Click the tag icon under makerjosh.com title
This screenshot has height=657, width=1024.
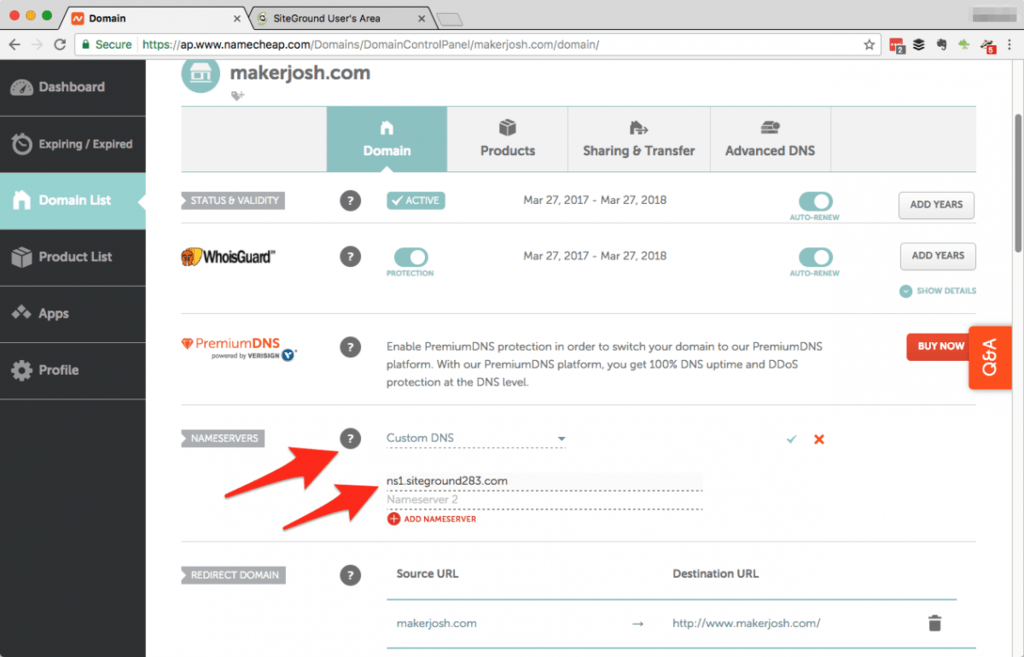(x=237, y=96)
